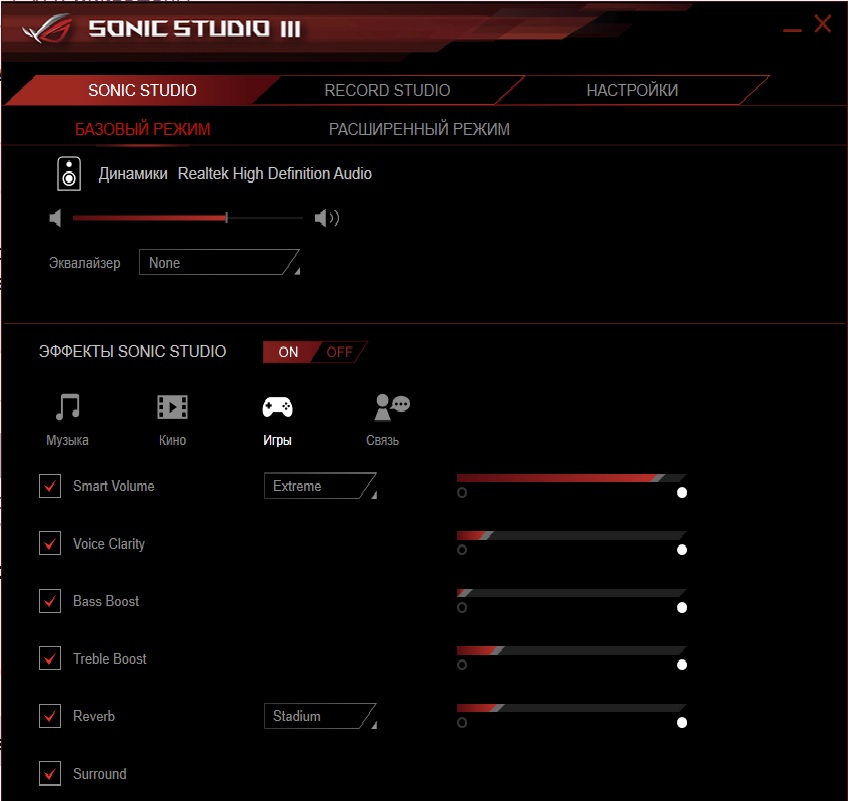This screenshot has height=801, width=848.
Task: Click the ЭФФЕКТЫ SONIC STUDIO heading
Action: coord(132,352)
